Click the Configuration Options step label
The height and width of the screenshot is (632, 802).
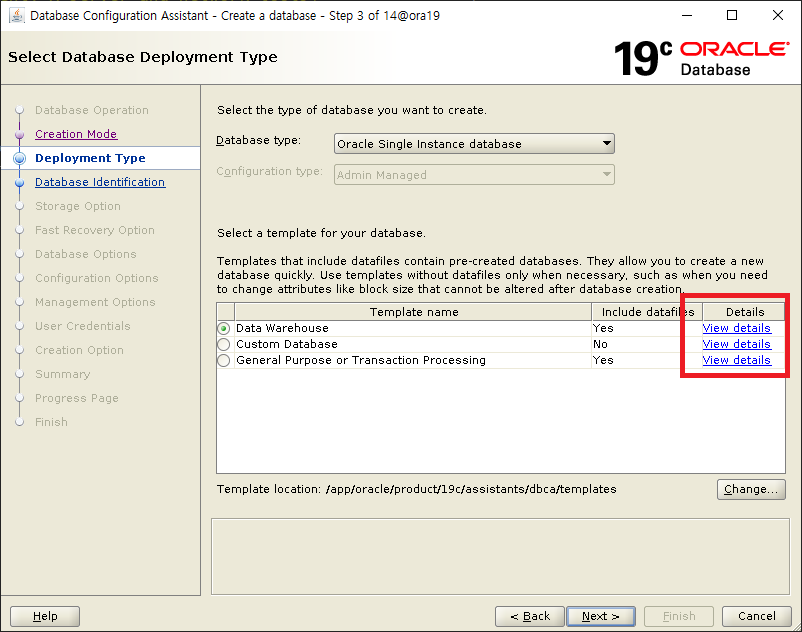97,278
